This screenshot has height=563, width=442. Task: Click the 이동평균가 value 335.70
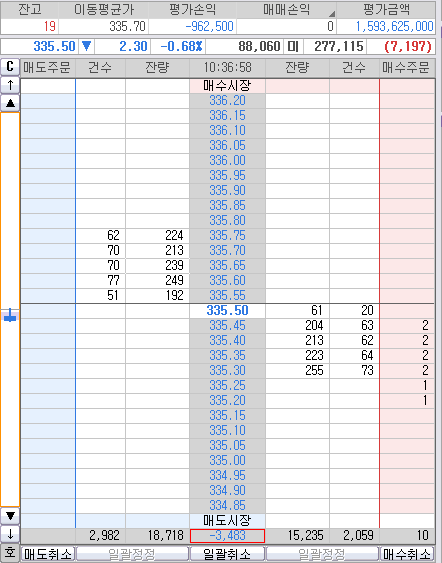(127, 27)
